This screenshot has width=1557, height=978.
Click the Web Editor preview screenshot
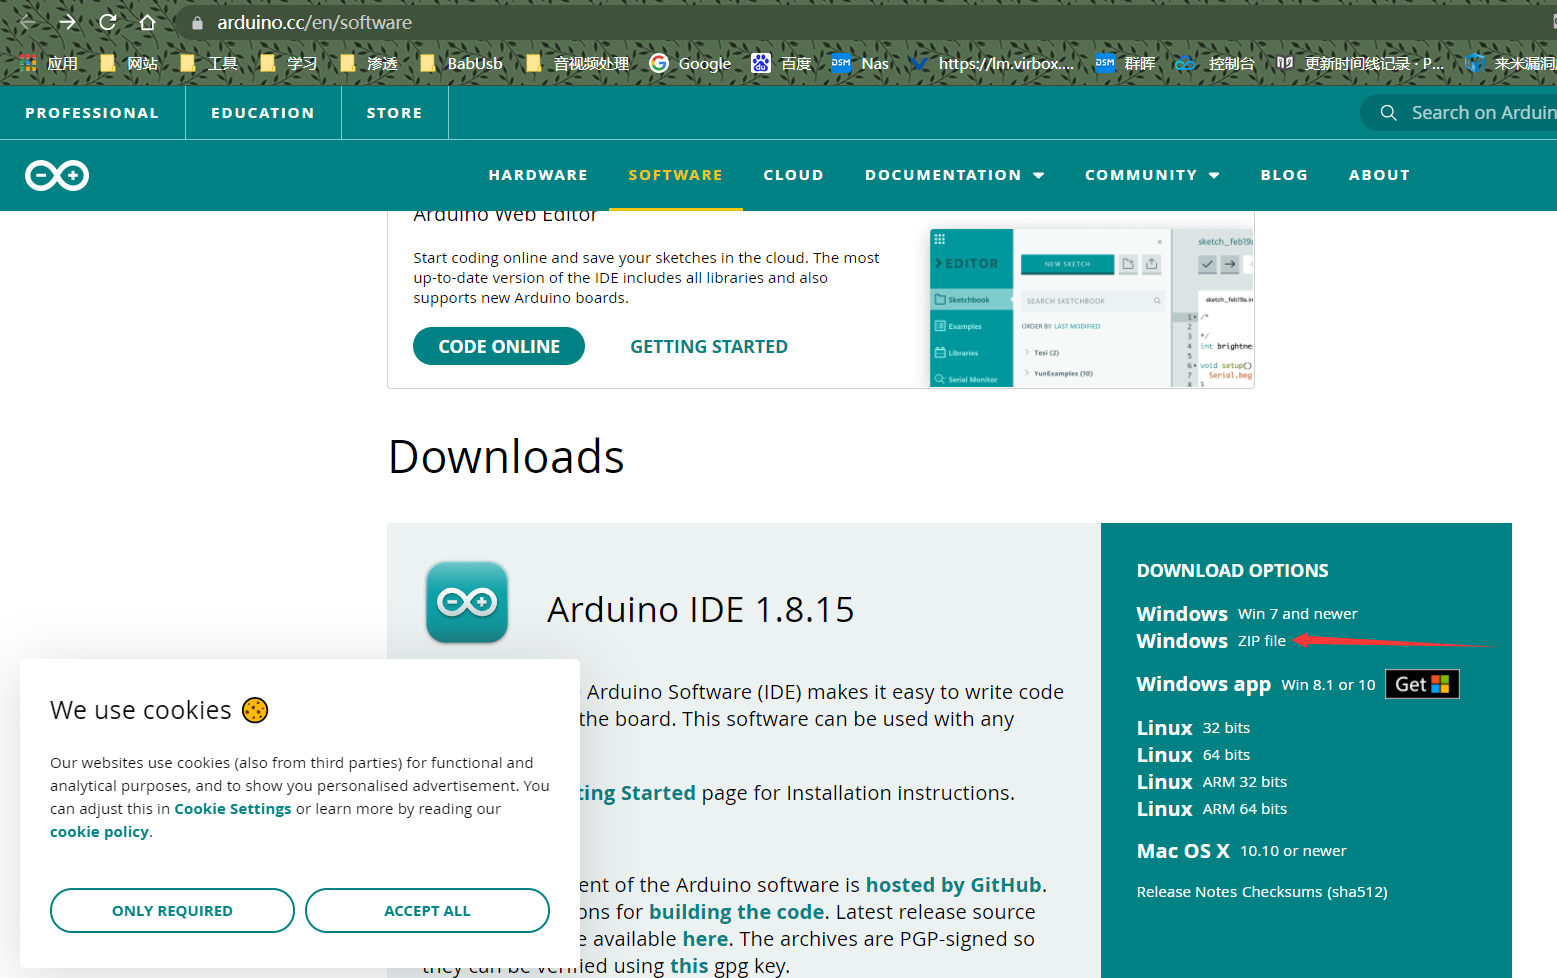[x=1091, y=307]
